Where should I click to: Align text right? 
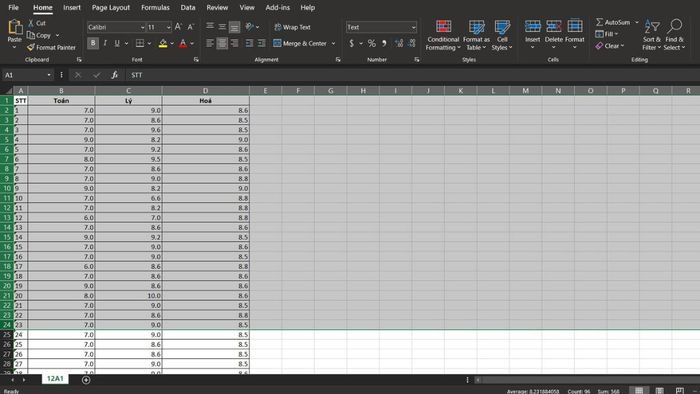[x=234, y=43]
